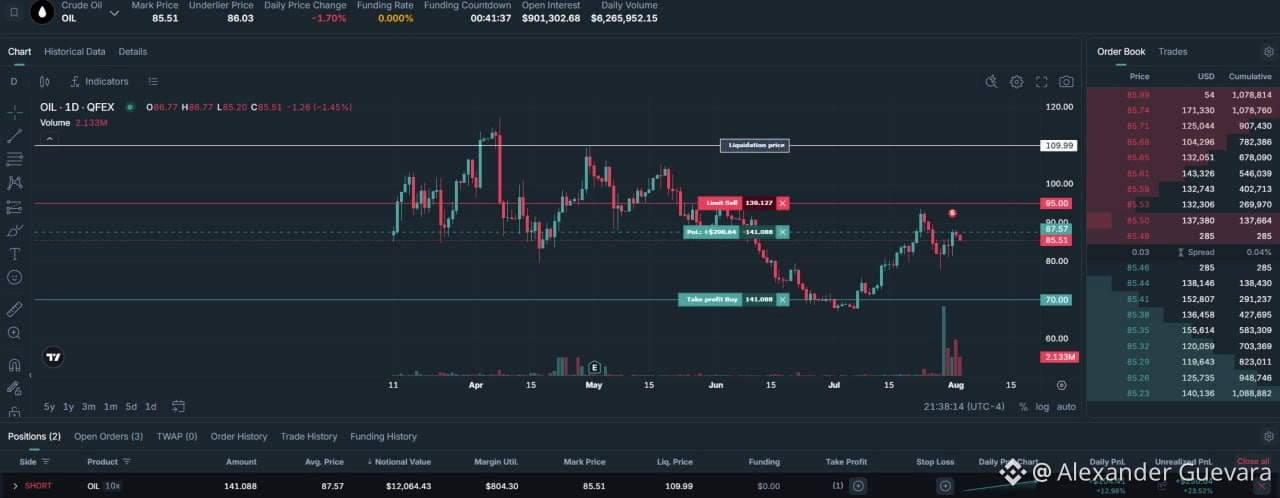Switch chart to fullscreen mode
The width and height of the screenshot is (1280, 498).
1041,82
